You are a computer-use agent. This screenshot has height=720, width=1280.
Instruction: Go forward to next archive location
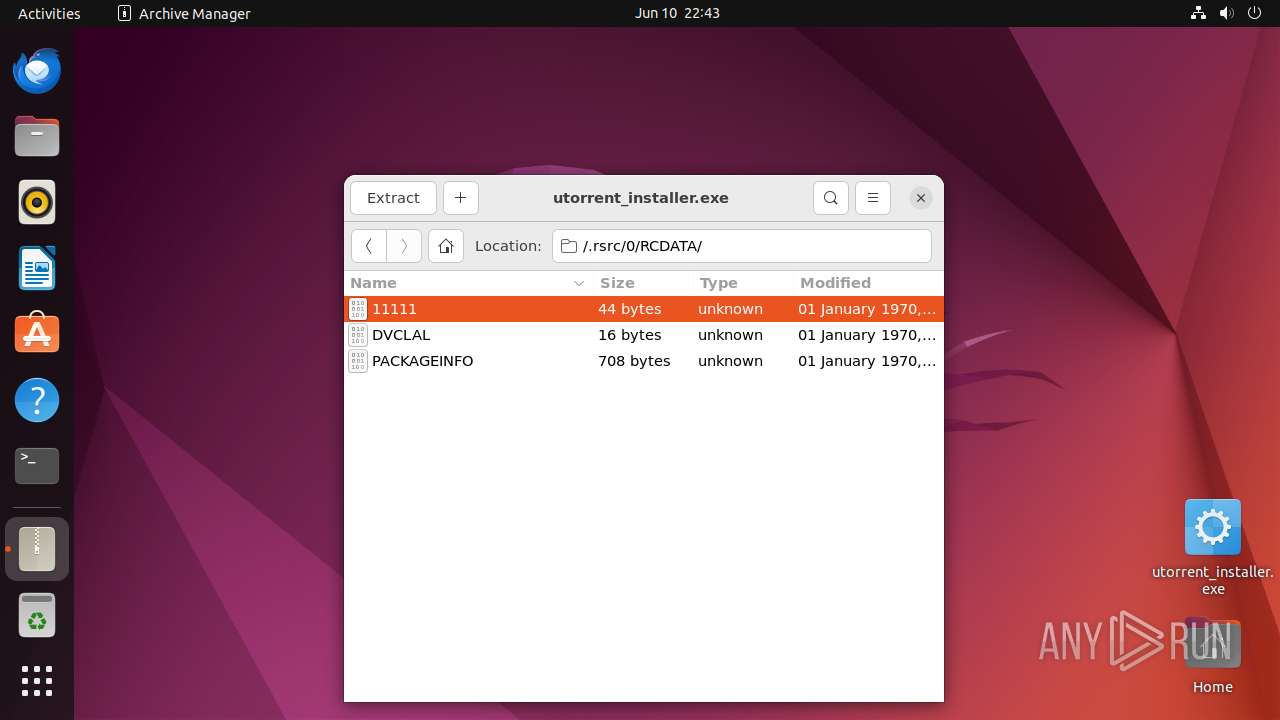click(x=404, y=246)
